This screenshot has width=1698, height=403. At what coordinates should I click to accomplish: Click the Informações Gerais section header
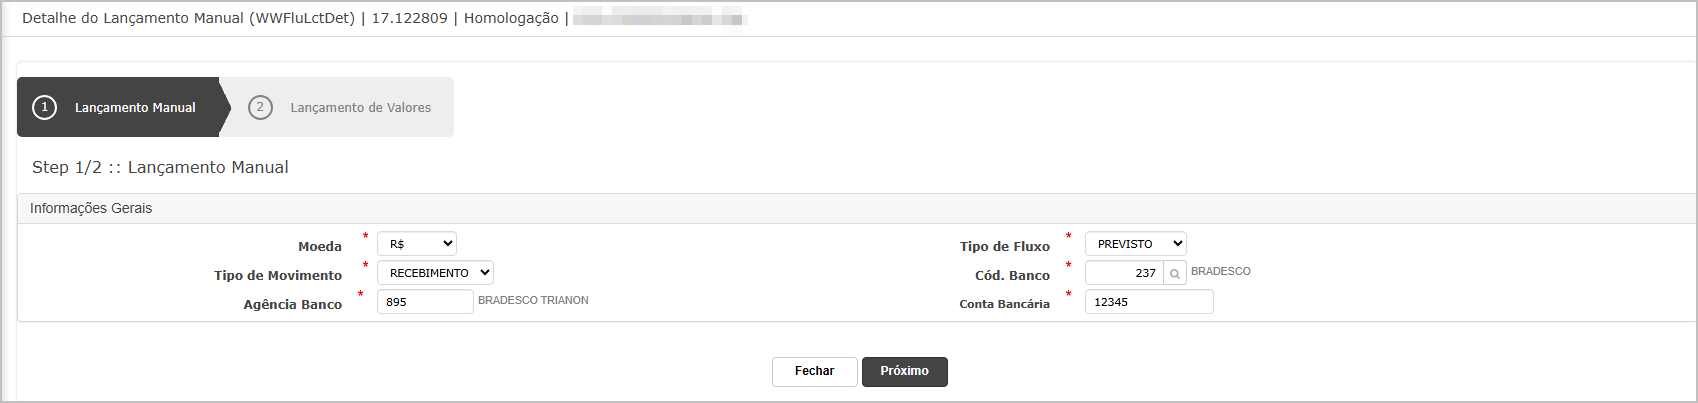pos(91,208)
